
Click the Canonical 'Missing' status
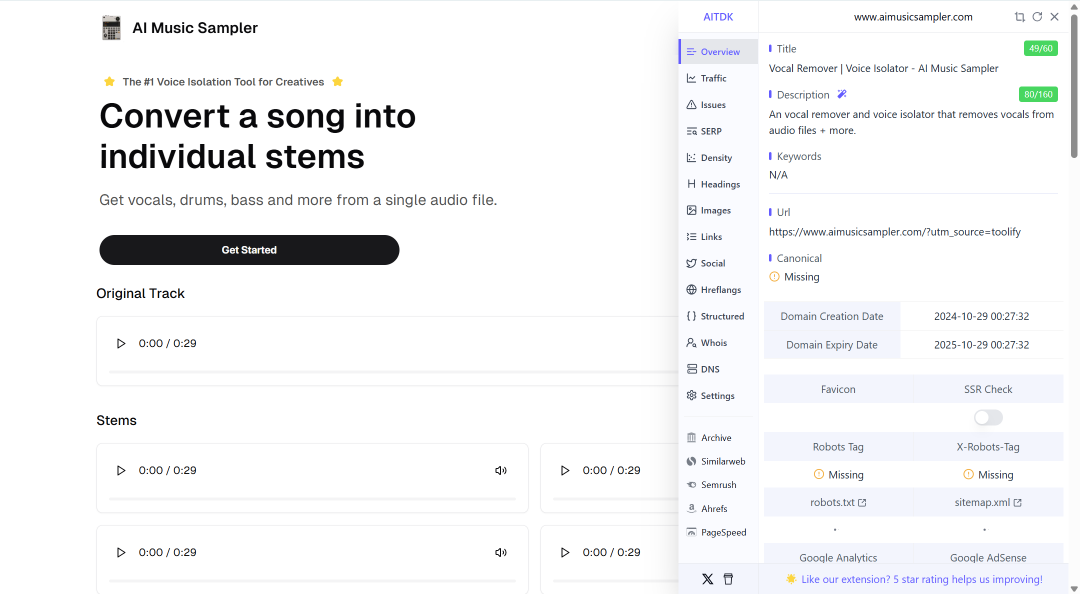pos(794,277)
